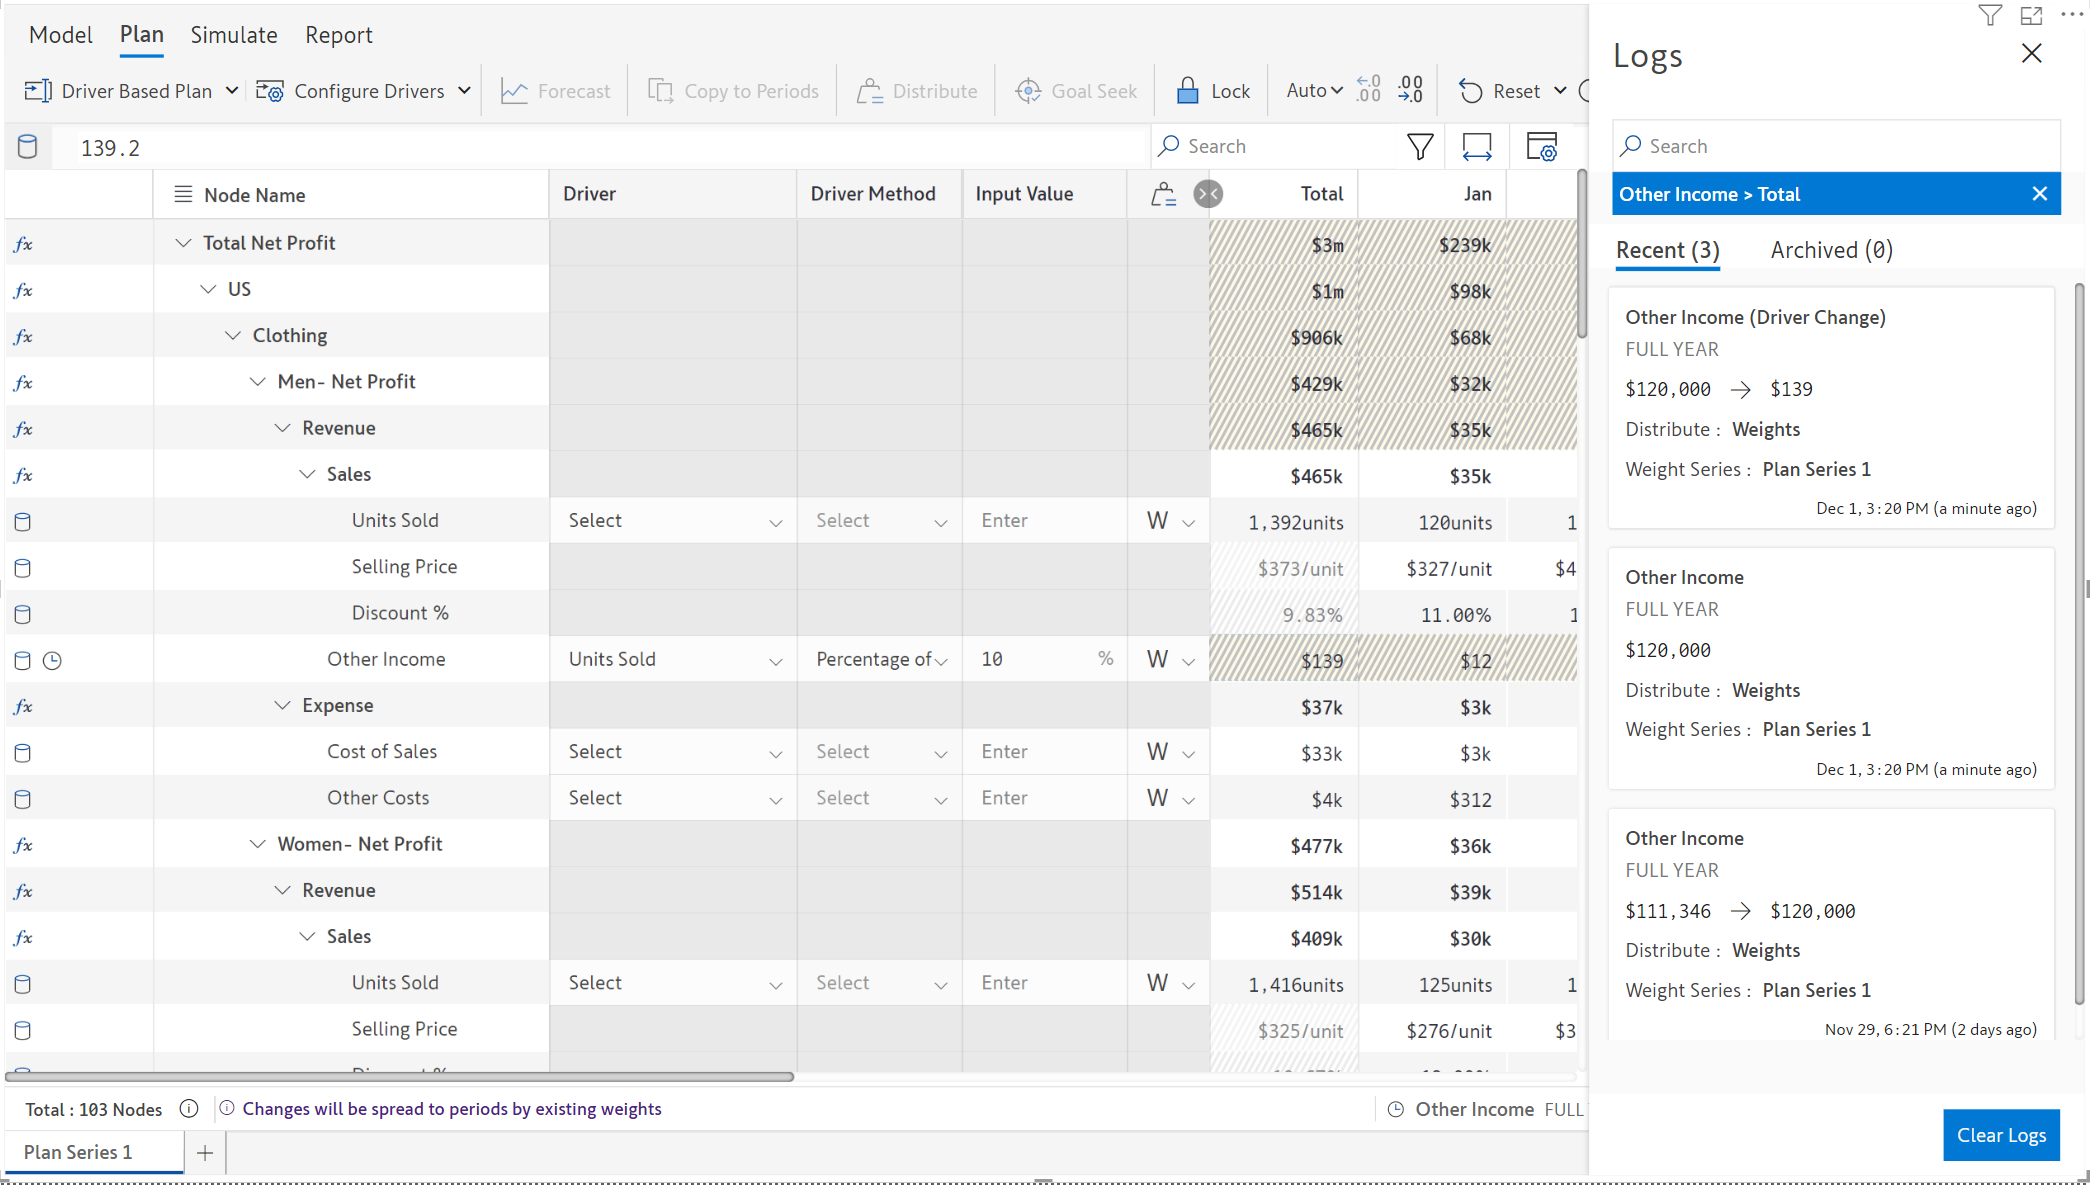Image resolution: width=2090 pixels, height=1185 pixels.
Task: Open the Archived (0) logs tab
Action: coord(1831,250)
